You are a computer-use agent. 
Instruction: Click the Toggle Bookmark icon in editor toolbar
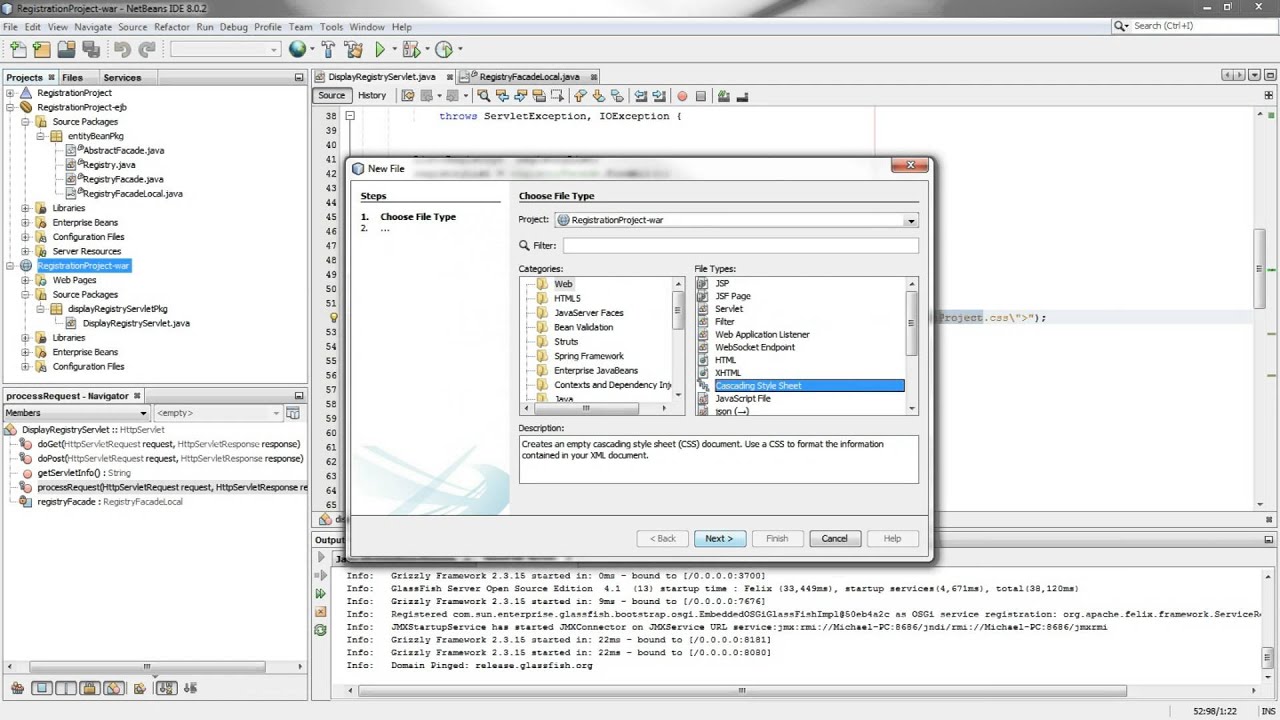(617, 96)
